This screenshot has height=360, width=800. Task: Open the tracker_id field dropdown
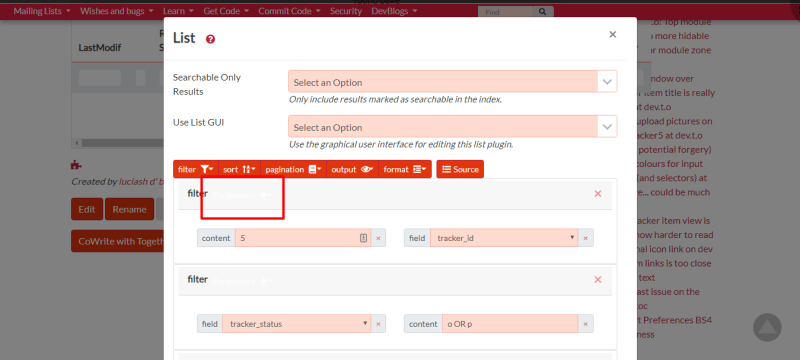coord(504,238)
